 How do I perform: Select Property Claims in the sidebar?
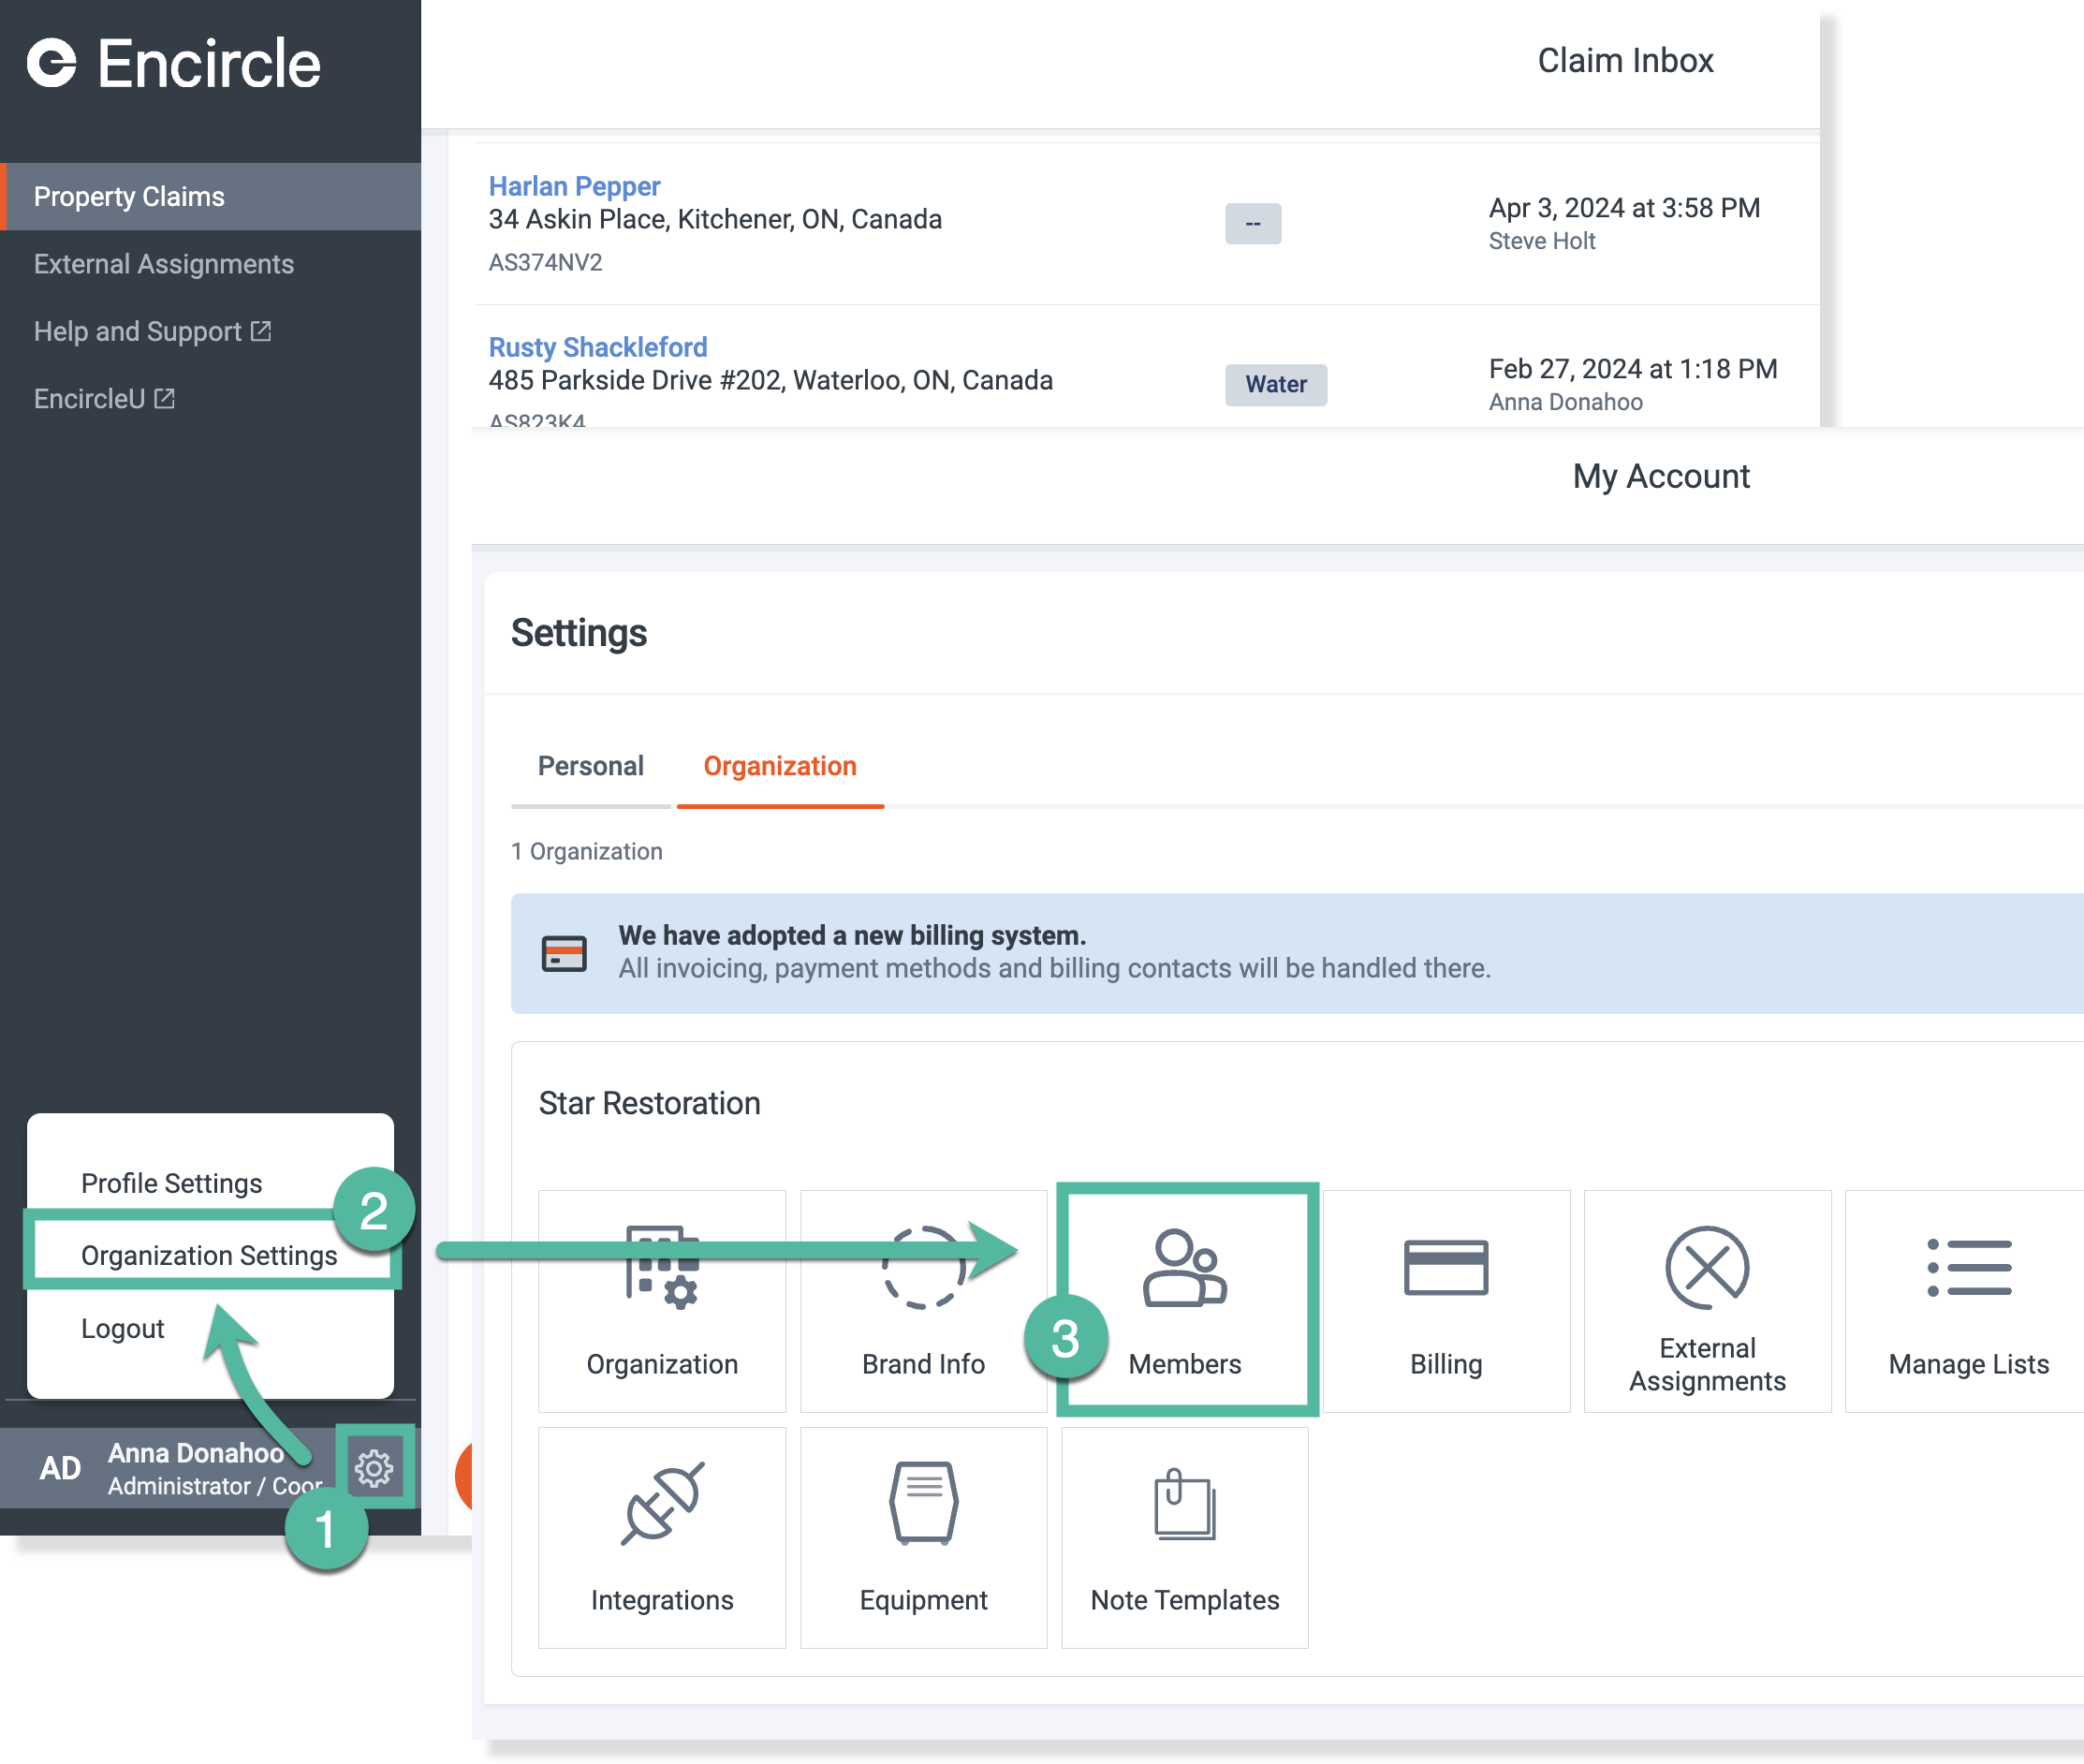(211, 196)
